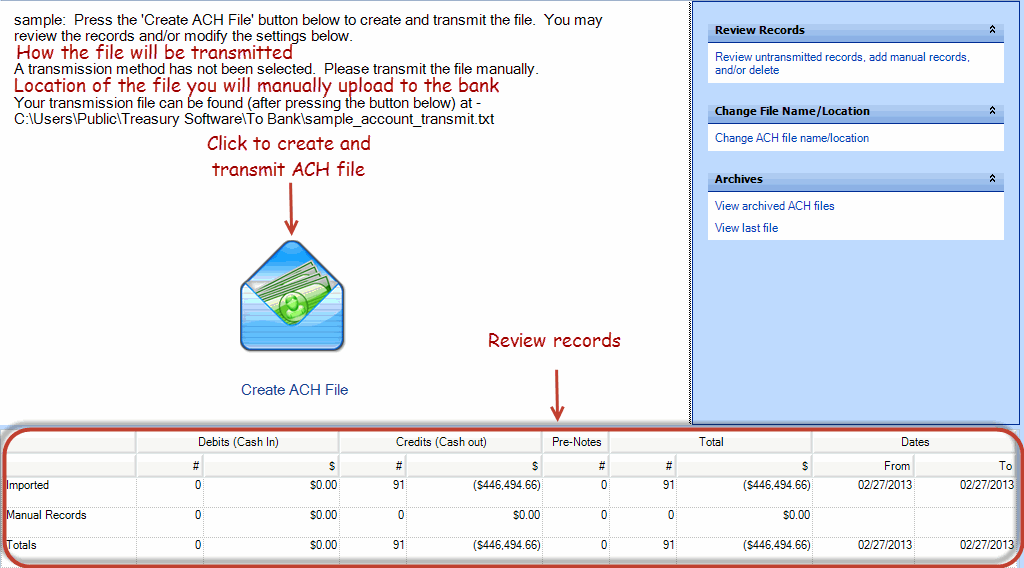Select the Imported row label

point(27,485)
